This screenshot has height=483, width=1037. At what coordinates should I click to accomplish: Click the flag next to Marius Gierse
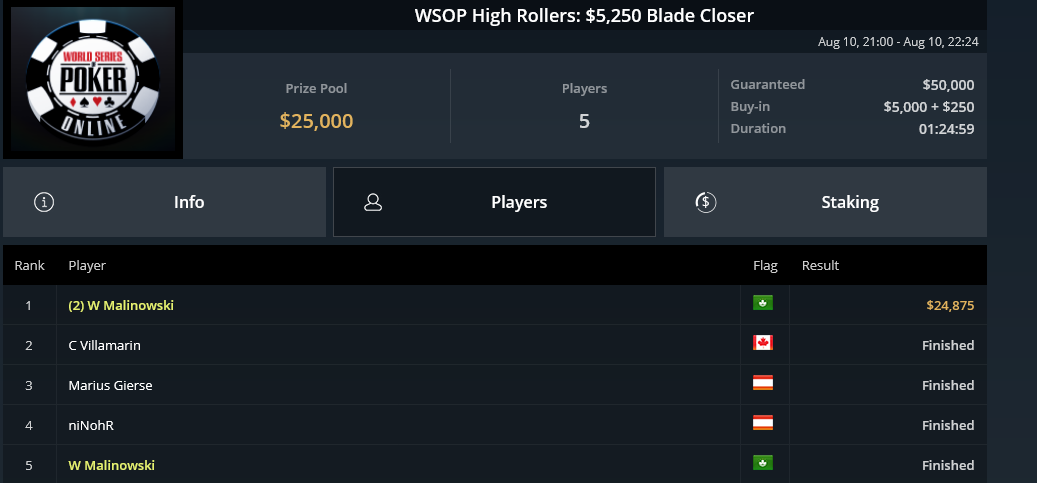tap(763, 382)
